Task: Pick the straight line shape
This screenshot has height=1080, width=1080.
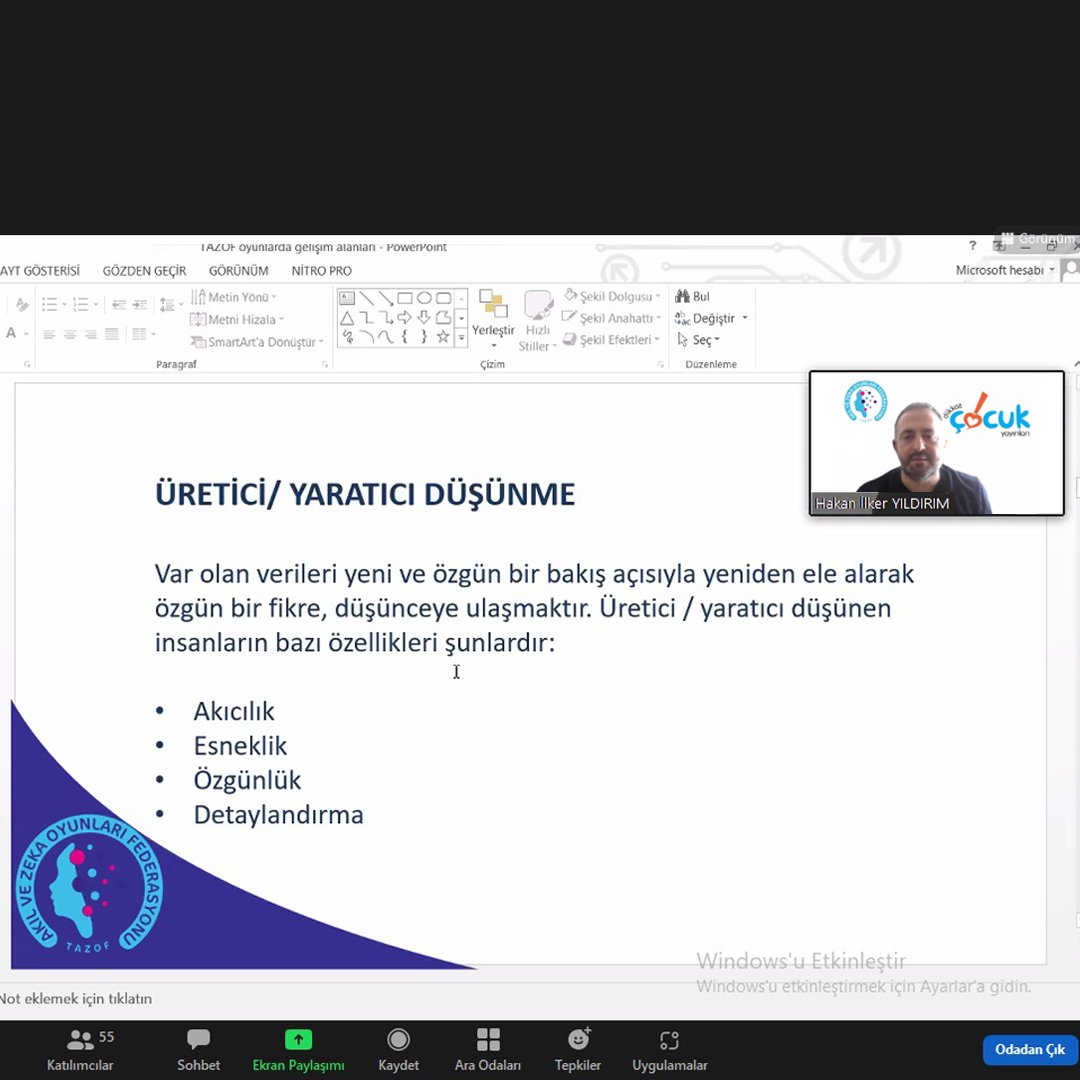Action: pyautogui.click(x=366, y=298)
